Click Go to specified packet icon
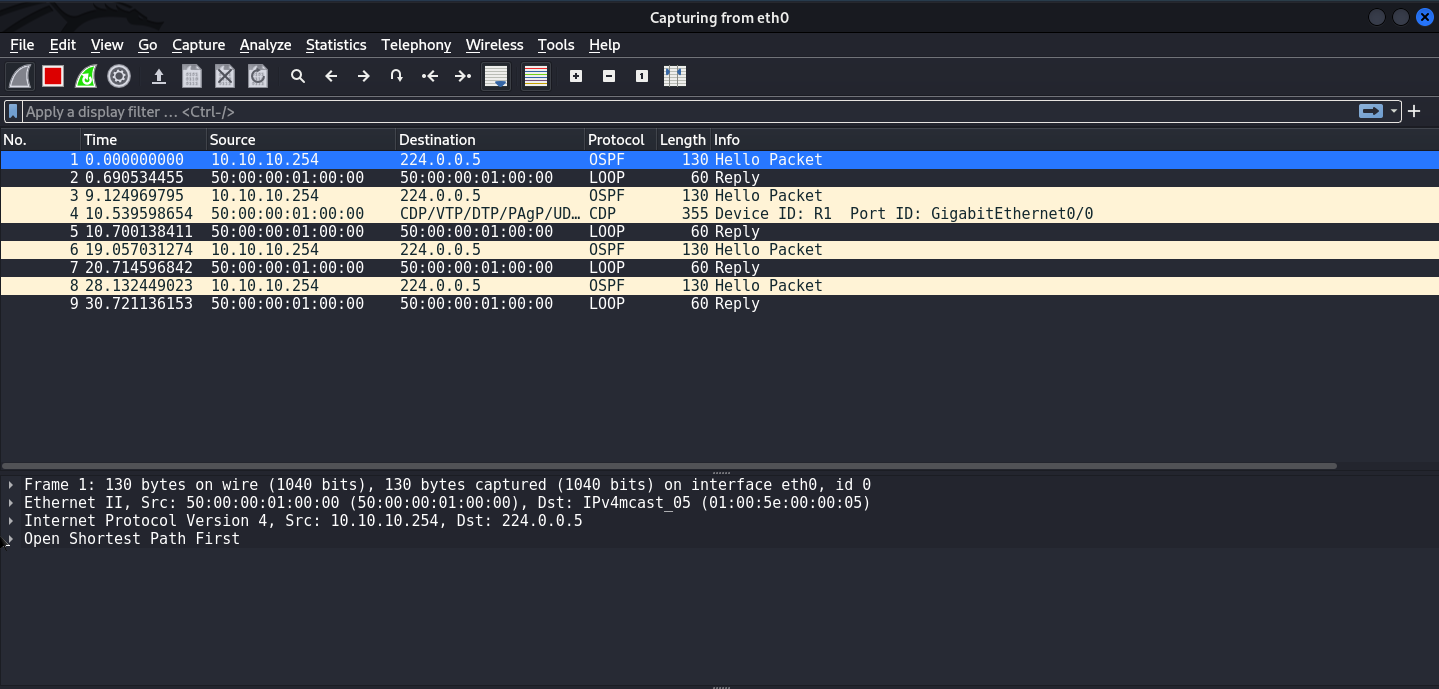 (x=397, y=76)
